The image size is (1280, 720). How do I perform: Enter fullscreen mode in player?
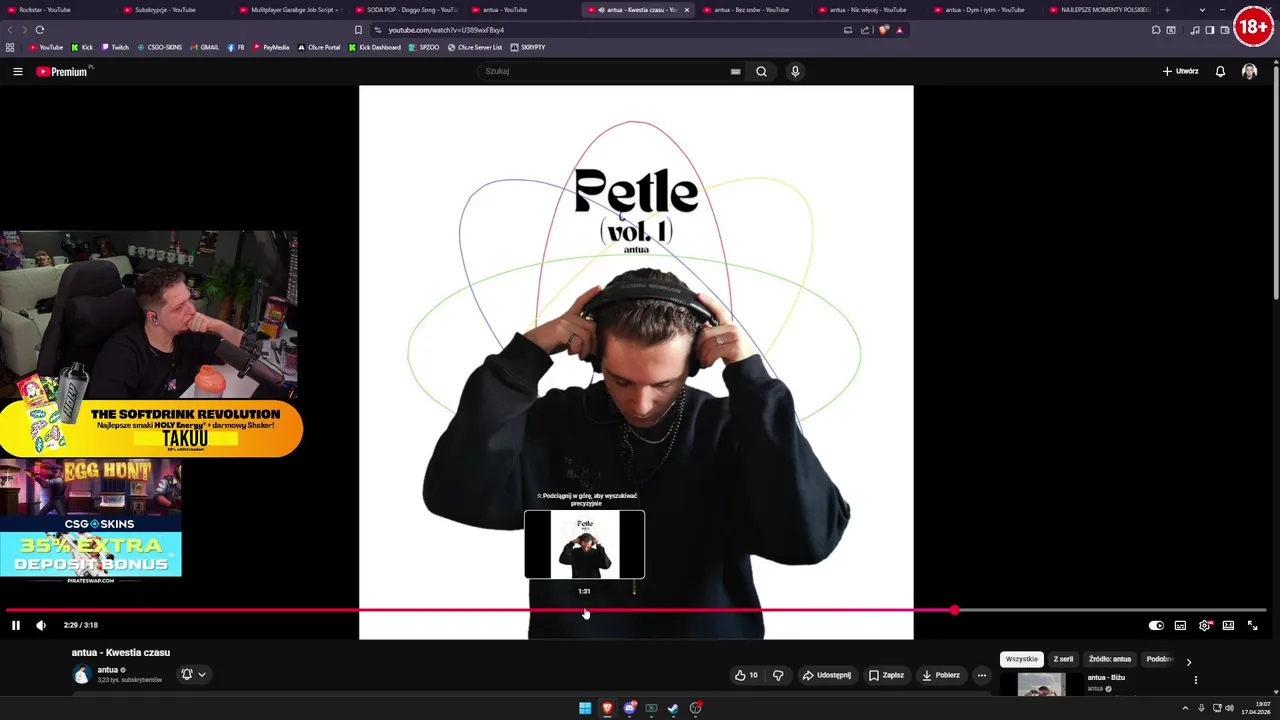pyautogui.click(x=1252, y=625)
